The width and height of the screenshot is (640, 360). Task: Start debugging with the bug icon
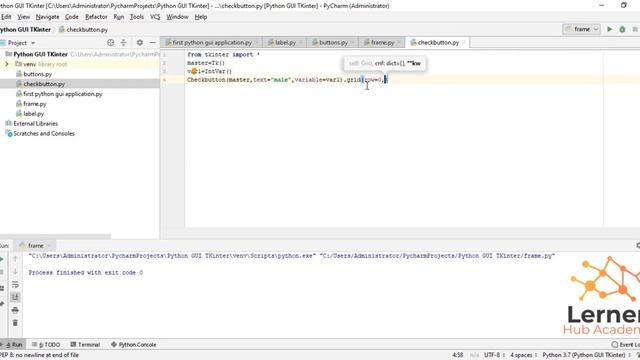(622, 29)
